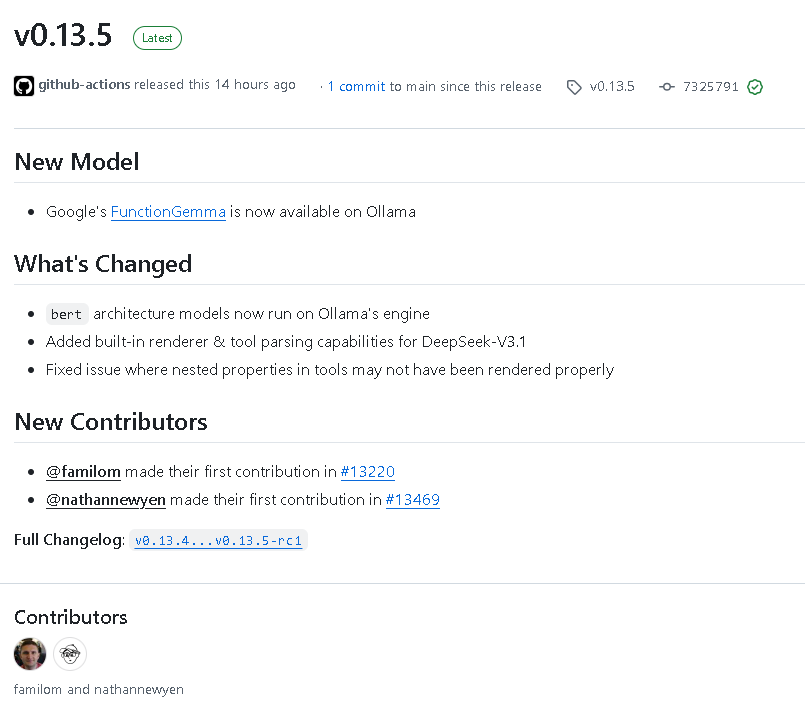
Task: Open pull request #13220
Action: click(368, 472)
